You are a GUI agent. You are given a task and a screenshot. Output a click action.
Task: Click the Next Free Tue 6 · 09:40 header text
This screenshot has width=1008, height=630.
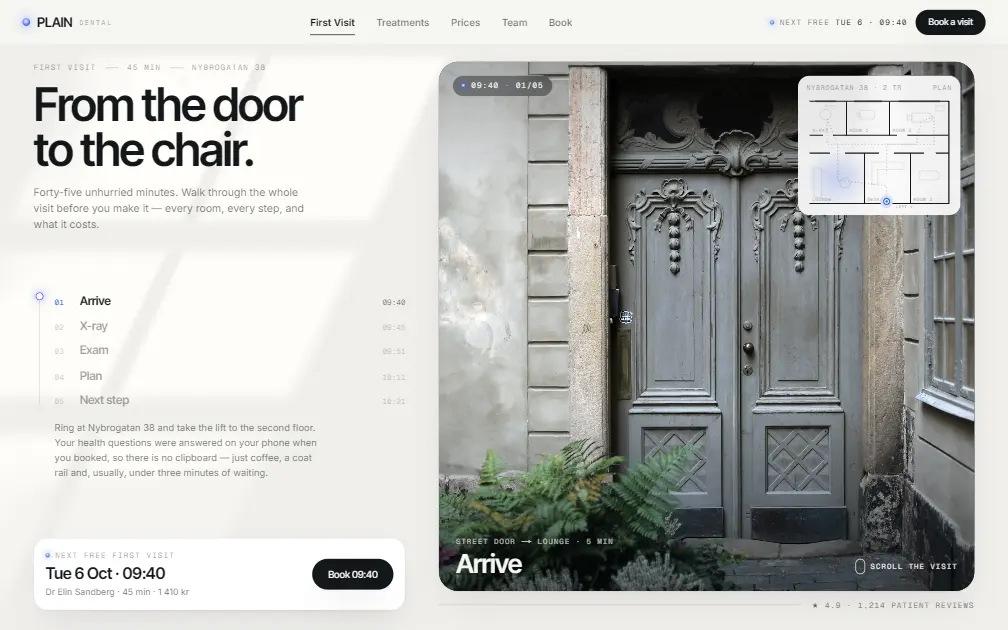[843, 22]
